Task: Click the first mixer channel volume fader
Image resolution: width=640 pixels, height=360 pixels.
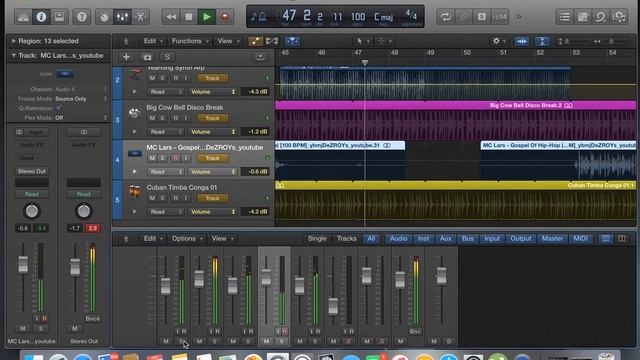Action: tap(165, 286)
